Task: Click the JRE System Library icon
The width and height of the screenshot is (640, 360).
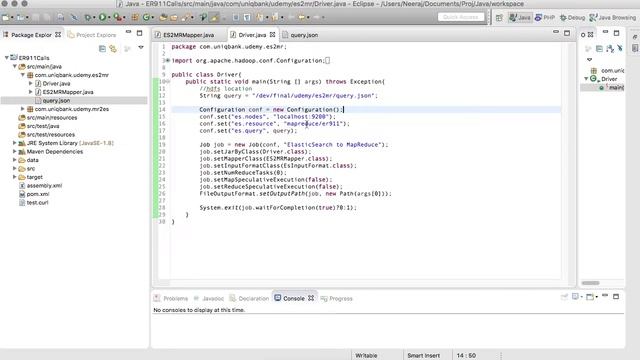Action: 22,143
